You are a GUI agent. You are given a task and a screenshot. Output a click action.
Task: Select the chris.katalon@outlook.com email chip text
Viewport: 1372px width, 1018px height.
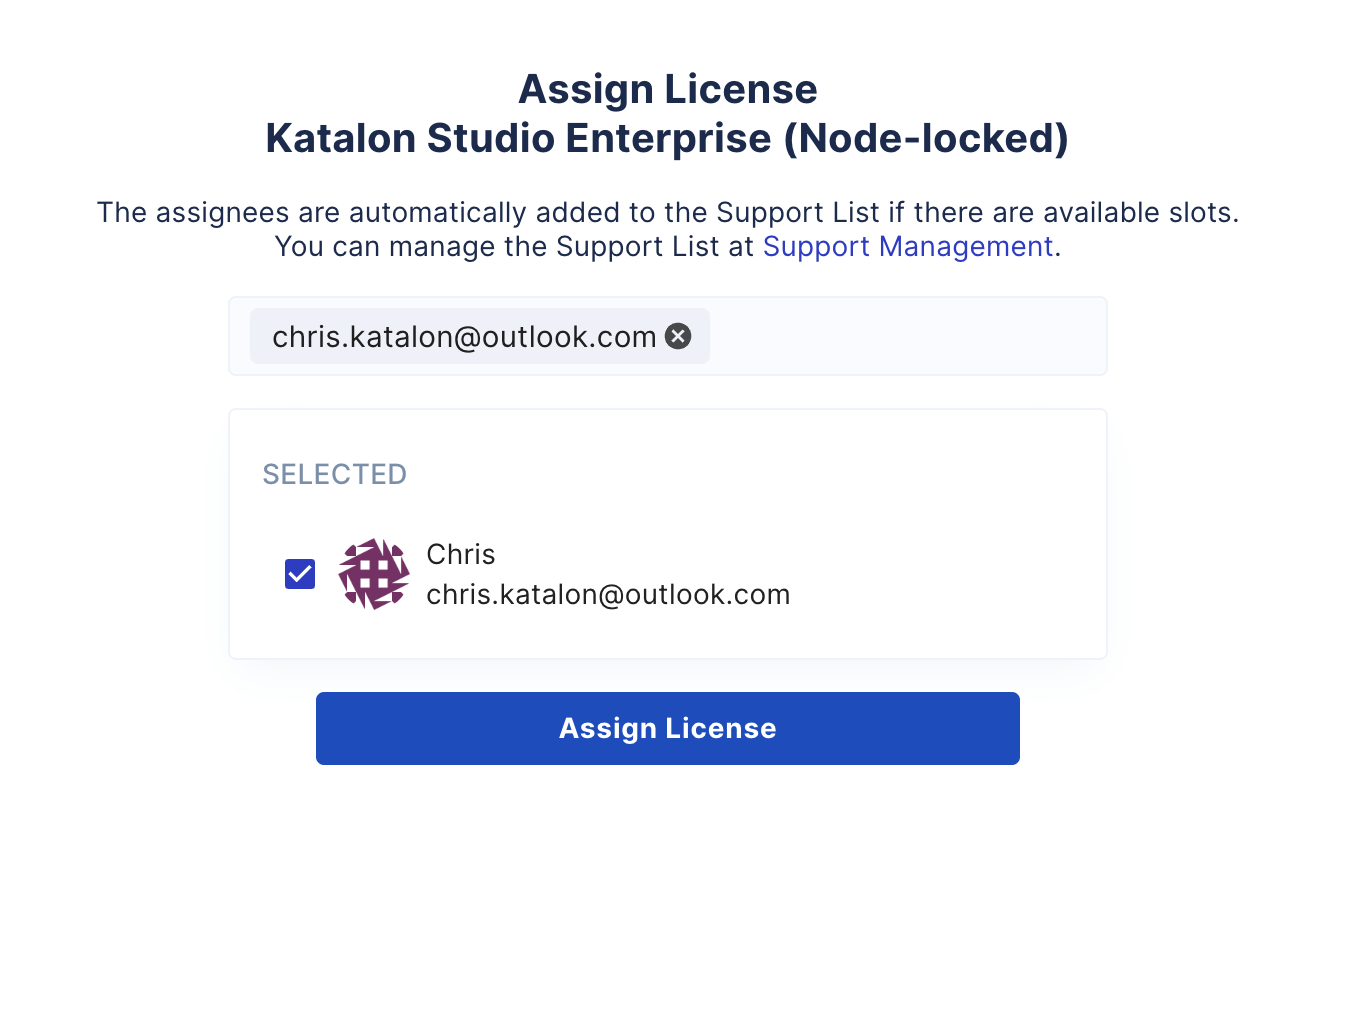(463, 337)
